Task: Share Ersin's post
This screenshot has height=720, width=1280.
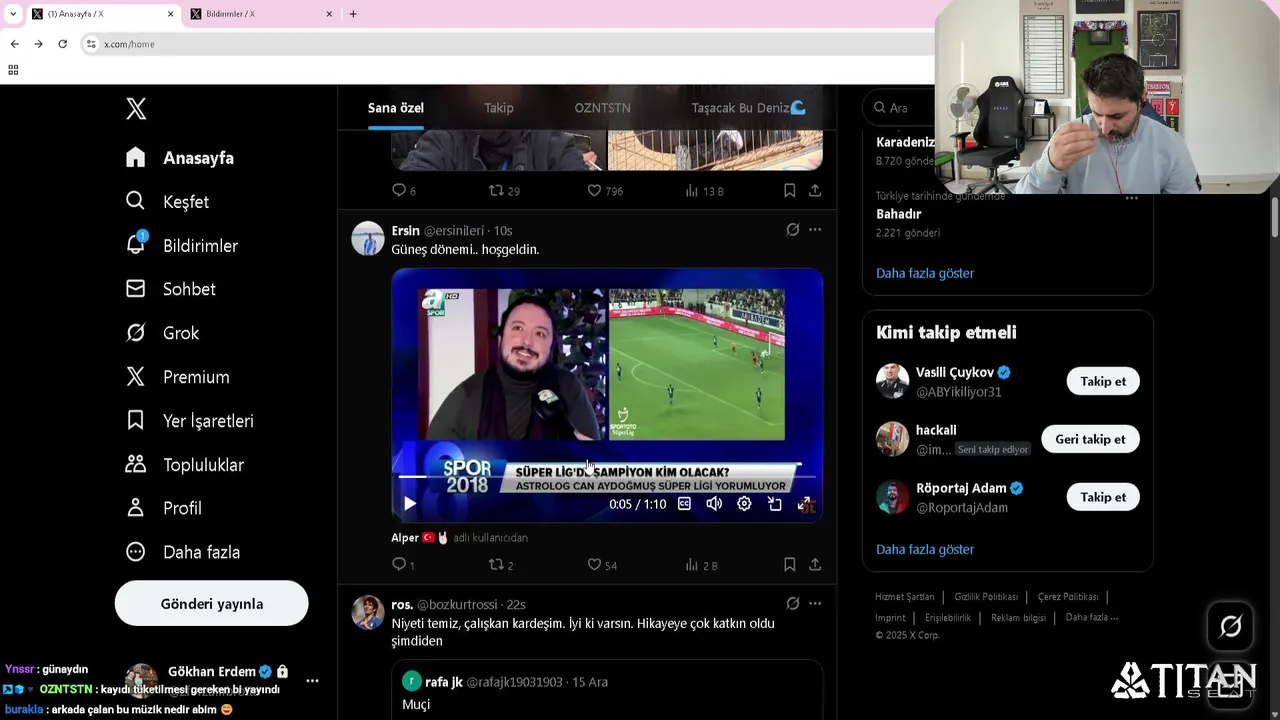Action: pyautogui.click(x=815, y=565)
